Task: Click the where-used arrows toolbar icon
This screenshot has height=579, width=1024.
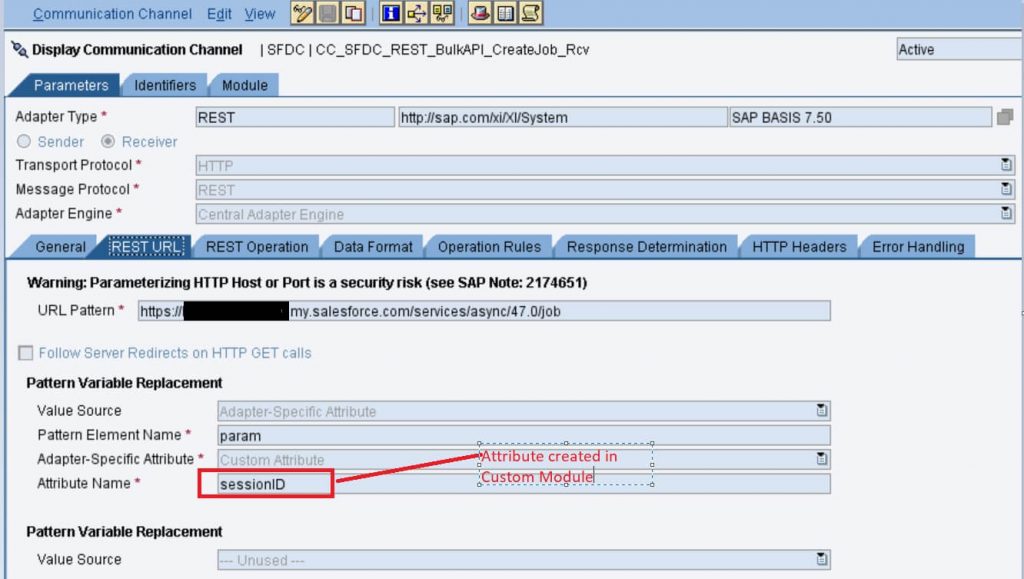Action: coord(416,13)
